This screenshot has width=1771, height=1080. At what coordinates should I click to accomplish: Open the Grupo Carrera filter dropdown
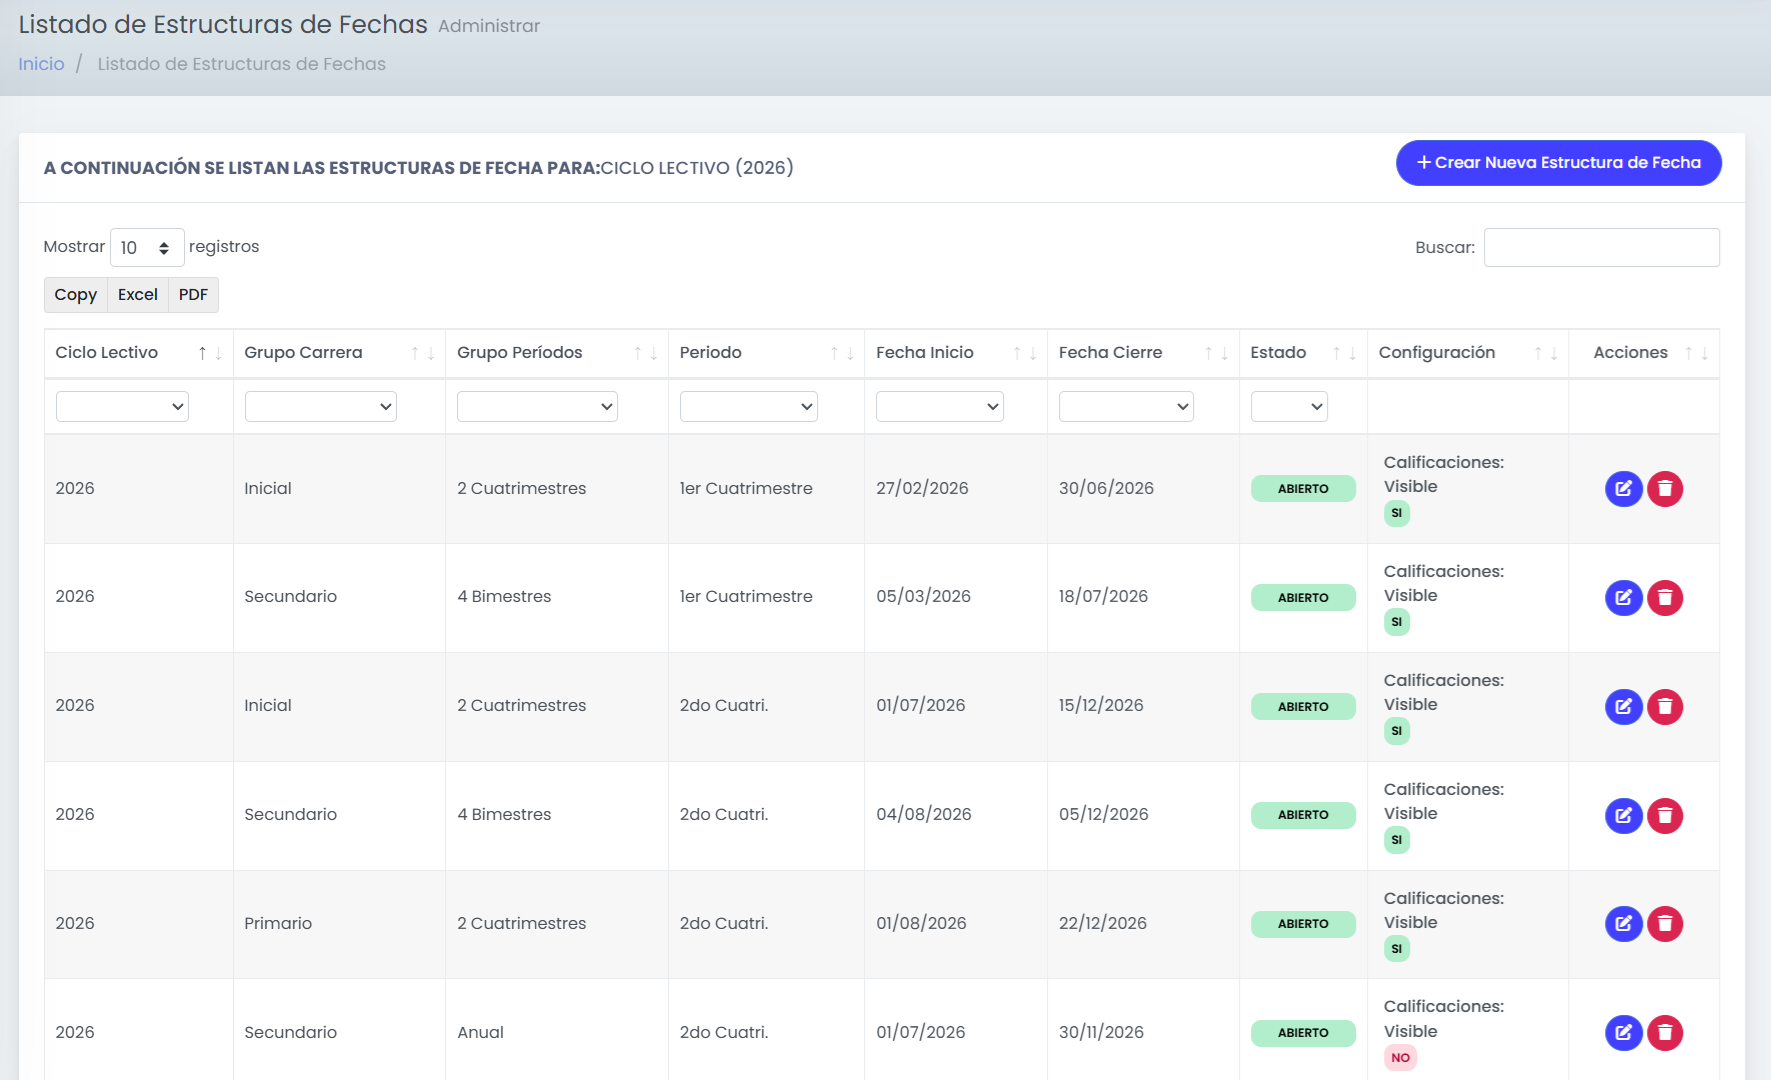tap(321, 407)
